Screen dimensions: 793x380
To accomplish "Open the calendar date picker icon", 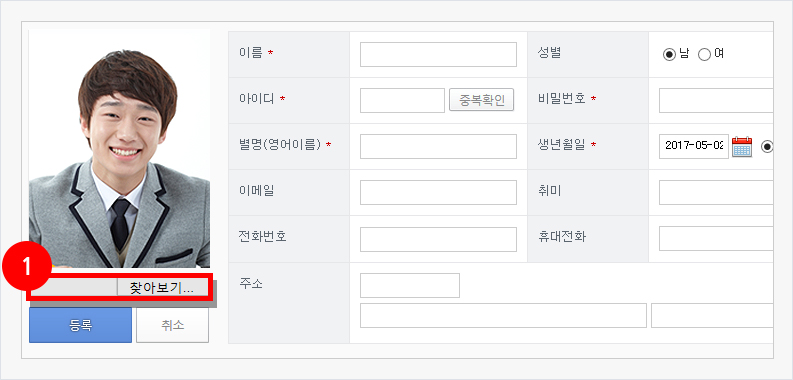I will pyautogui.click(x=742, y=147).
